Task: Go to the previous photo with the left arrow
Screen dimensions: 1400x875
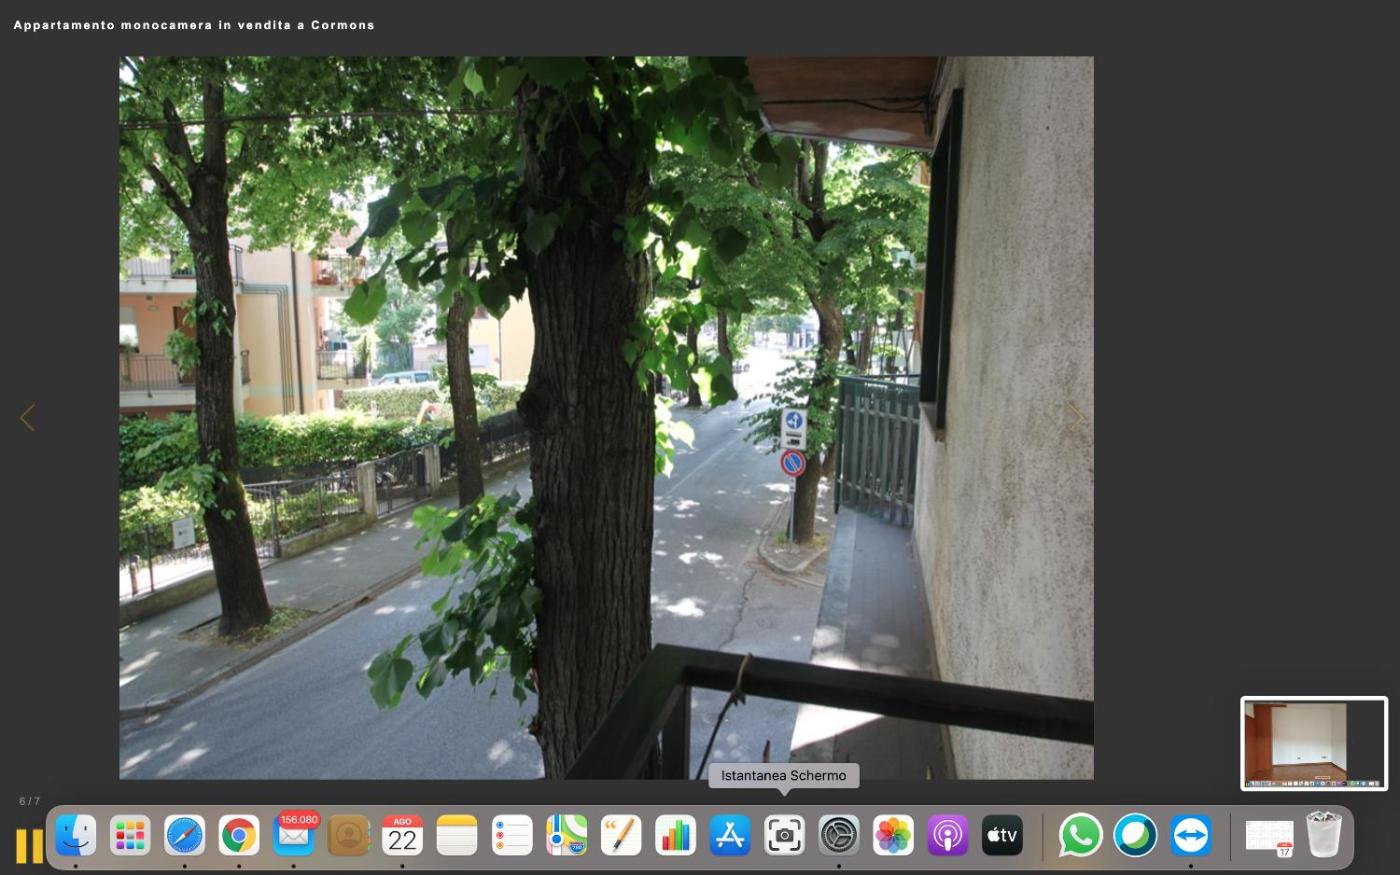Action: (27, 418)
